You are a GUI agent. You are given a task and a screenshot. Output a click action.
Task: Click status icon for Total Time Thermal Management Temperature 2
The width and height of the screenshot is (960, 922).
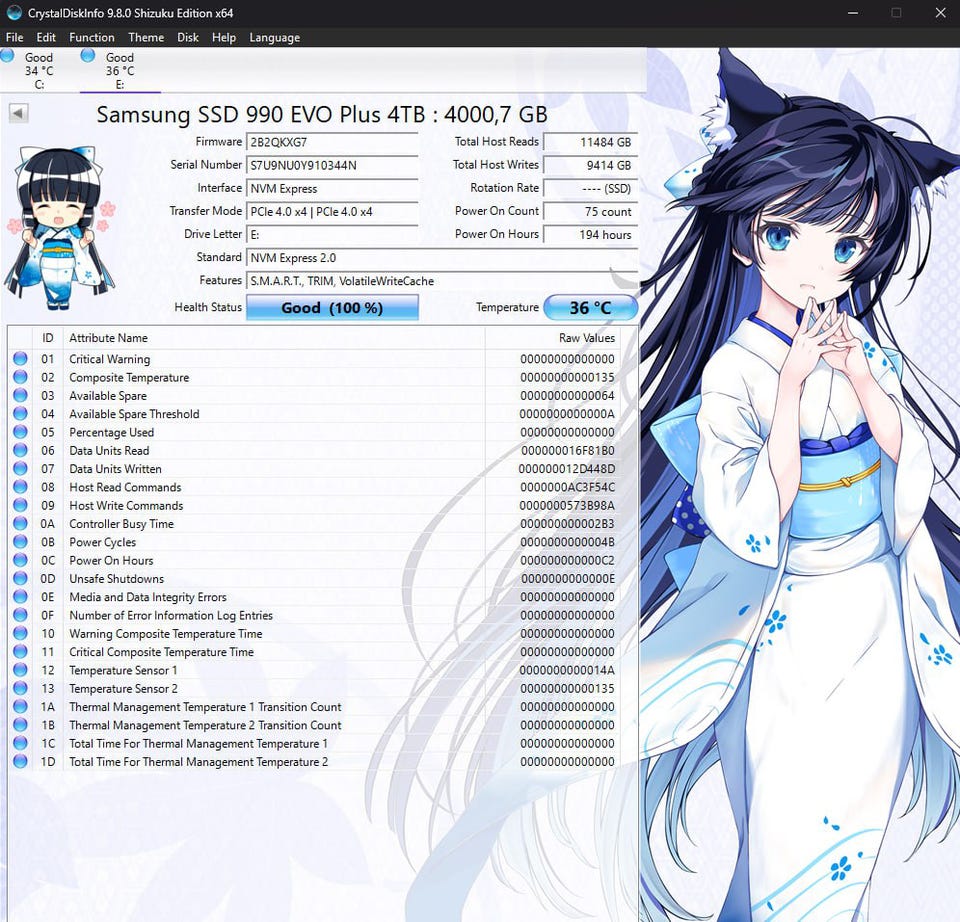pyautogui.click(x=20, y=762)
